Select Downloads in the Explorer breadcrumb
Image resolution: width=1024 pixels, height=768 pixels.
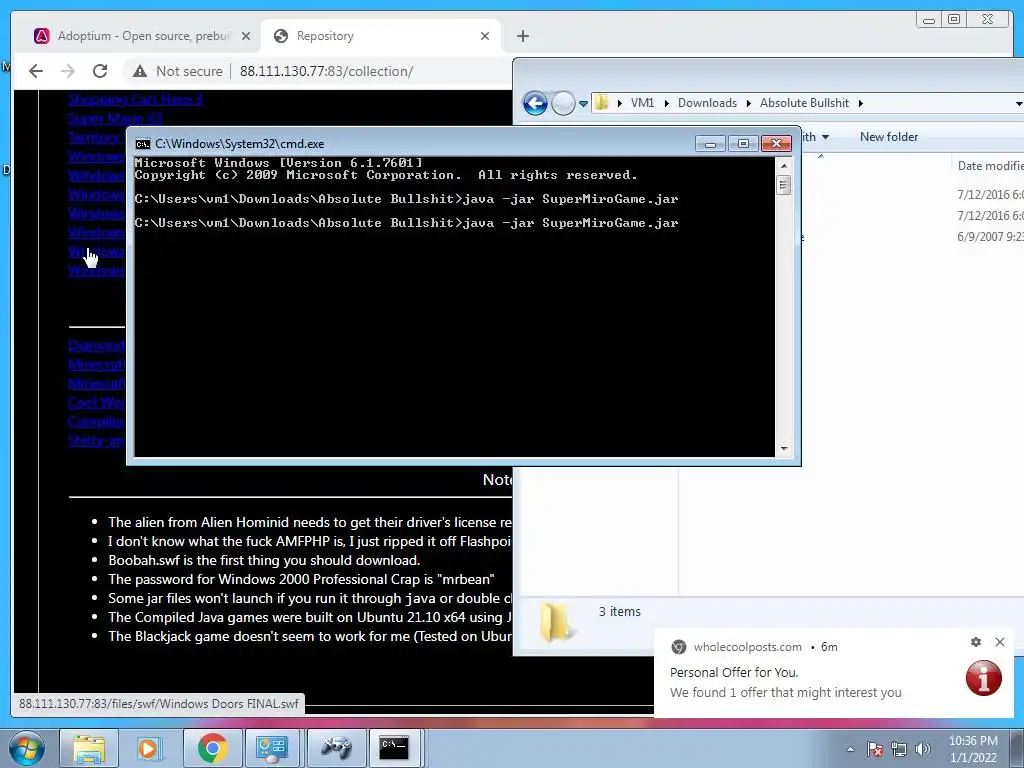707,103
